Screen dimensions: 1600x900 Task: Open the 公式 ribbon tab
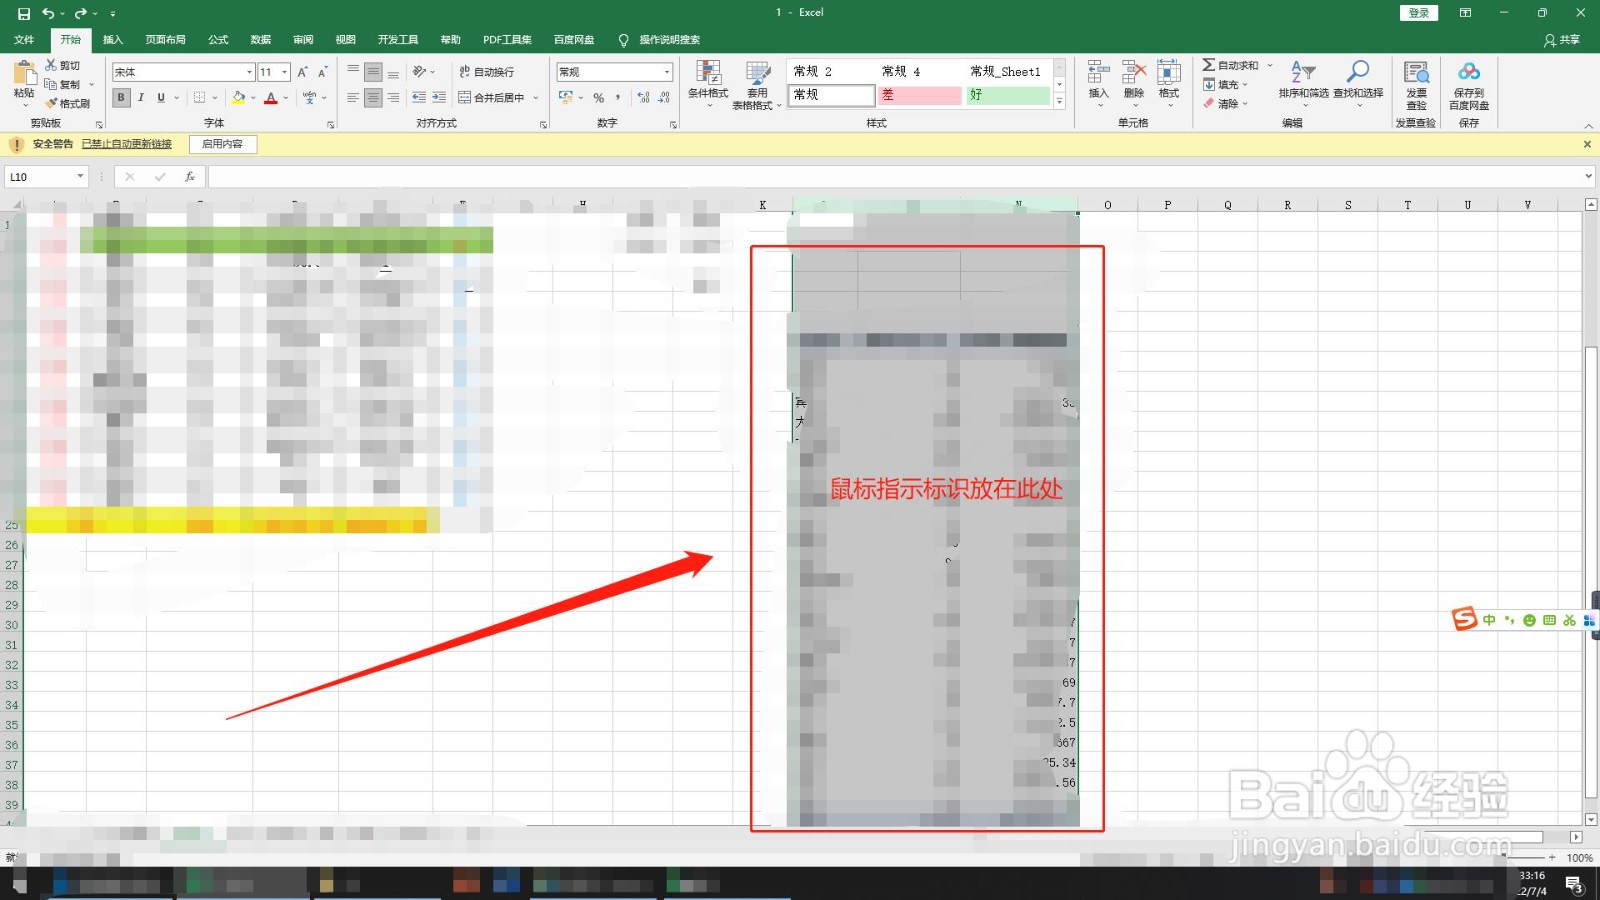pyautogui.click(x=218, y=40)
